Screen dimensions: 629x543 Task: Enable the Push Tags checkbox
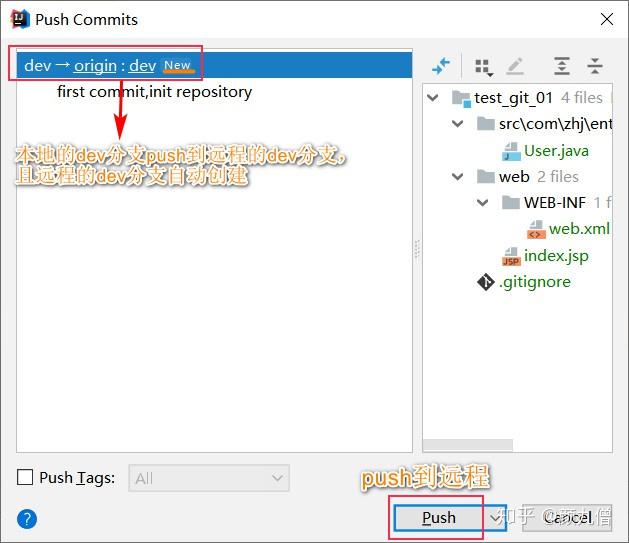pyautogui.click(x=25, y=477)
